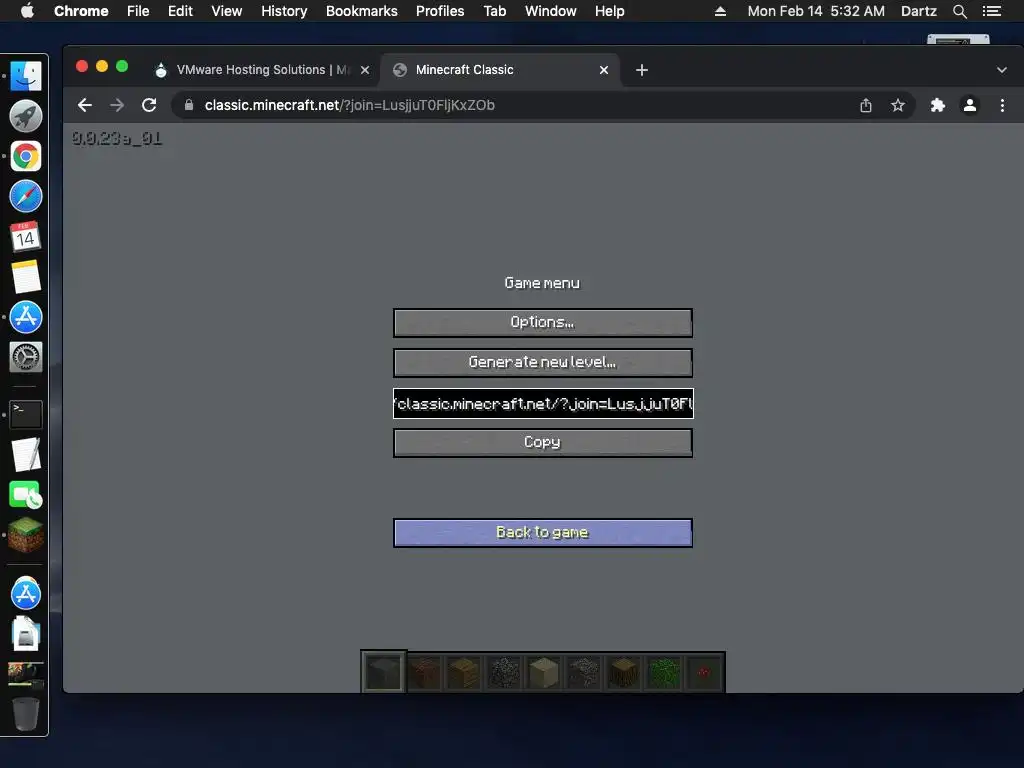Click the Chrome icon in the dock
This screenshot has height=768, width=1024.
click(x=25, y=157)
